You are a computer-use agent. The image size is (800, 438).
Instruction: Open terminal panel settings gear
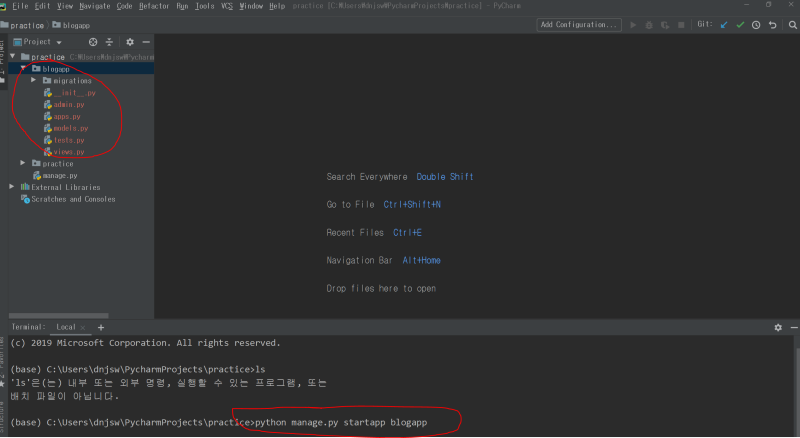click(778, 327)
